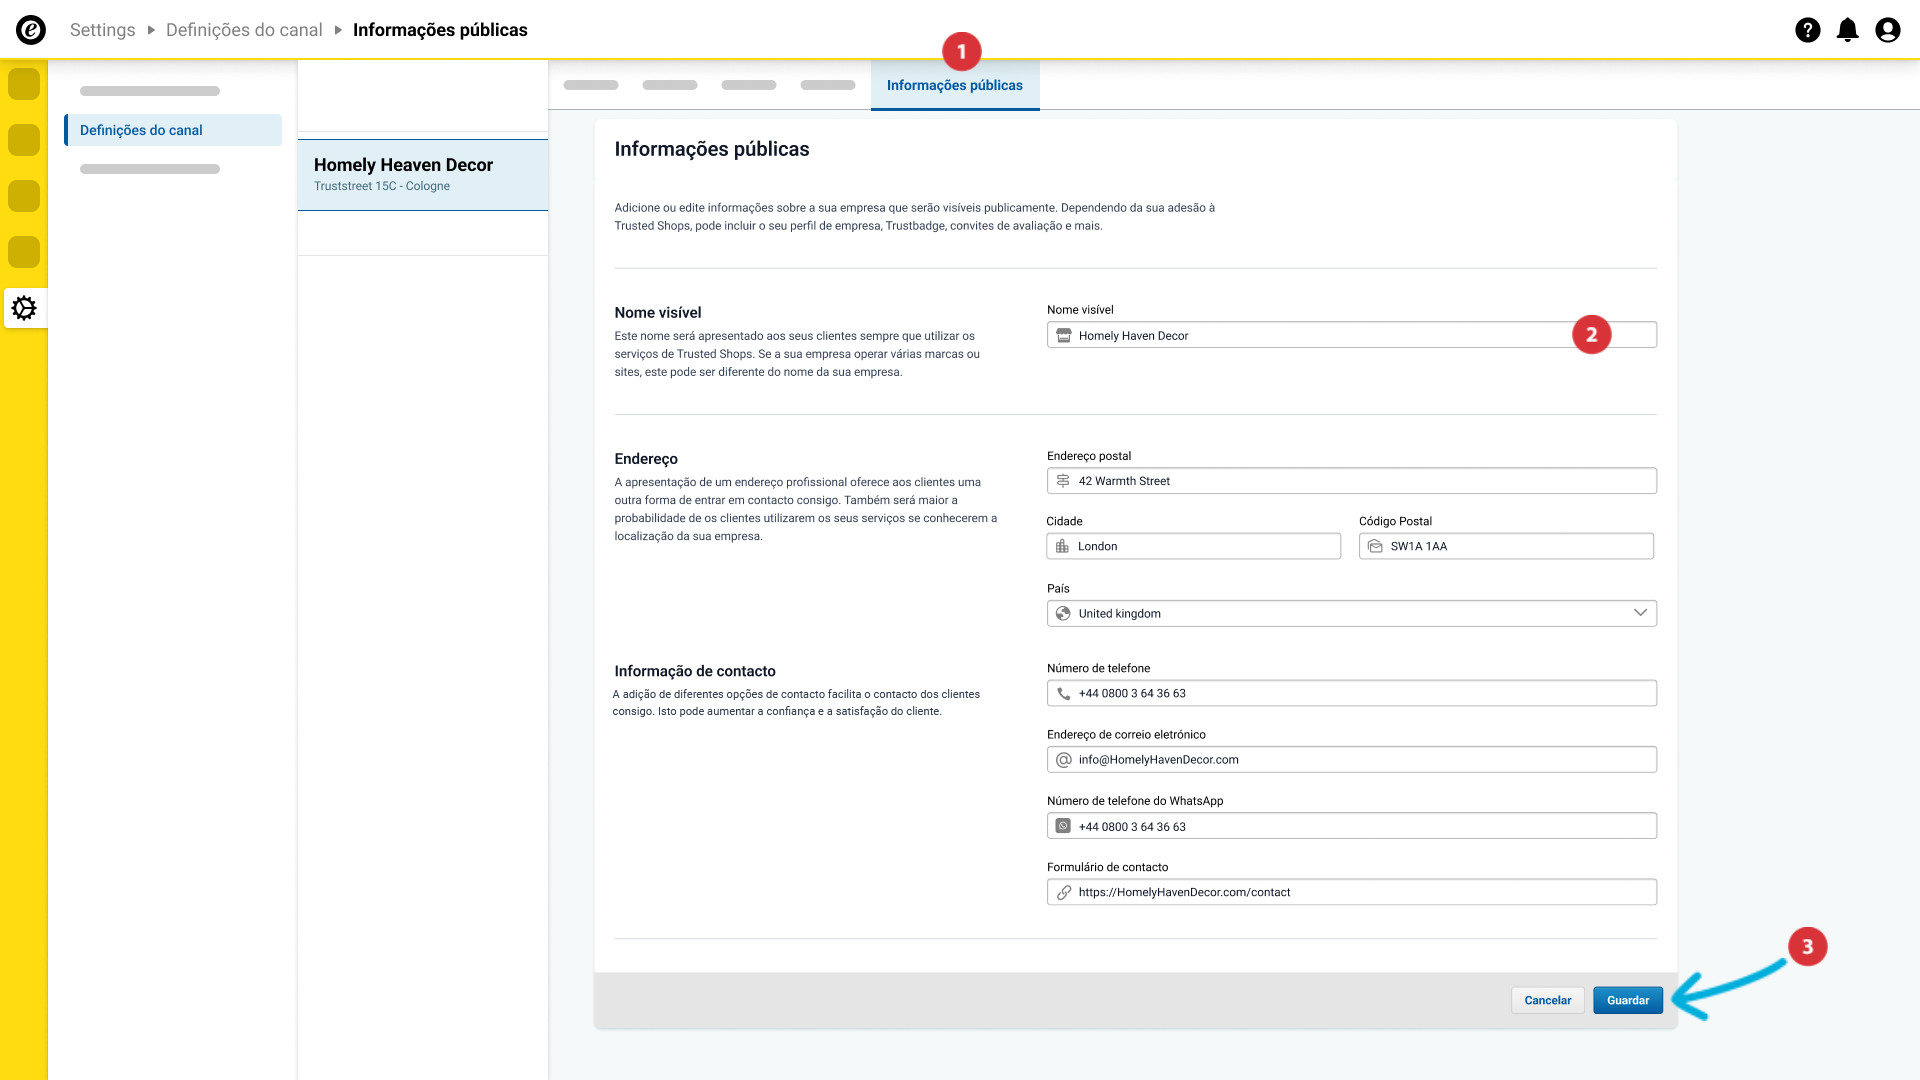1920x1080 pixels.
Task: Open the user account profile icon
Action: click(1887, 30)
